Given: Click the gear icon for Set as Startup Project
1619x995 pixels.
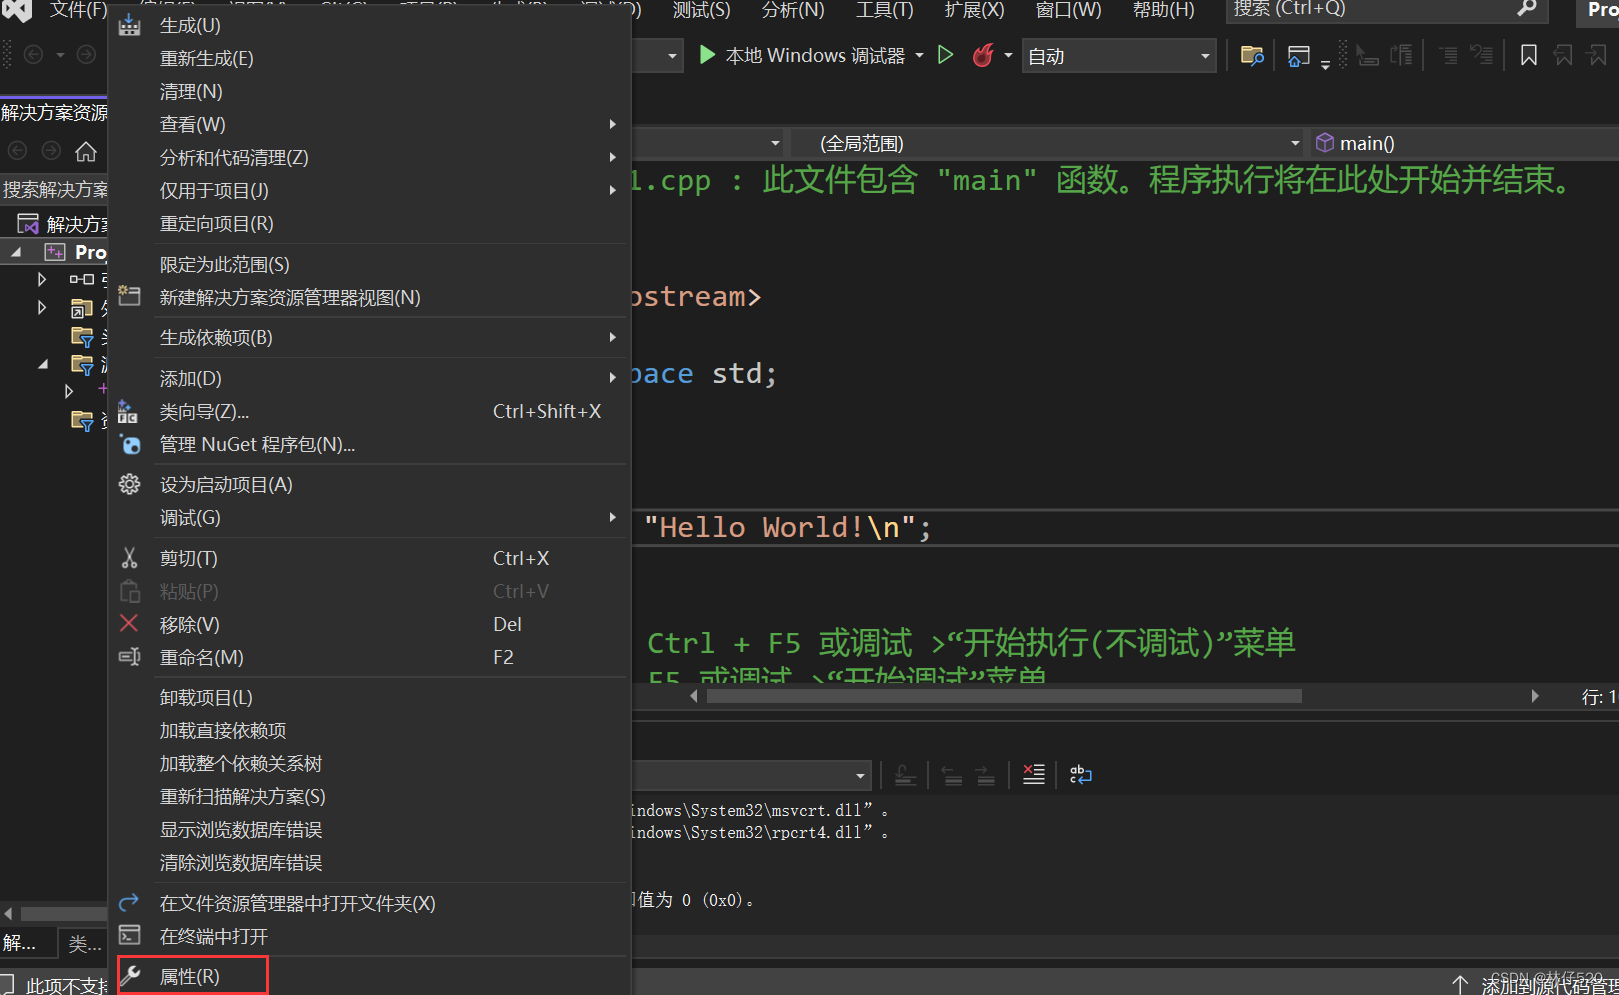Looking at the screenshot, I should pos(129,484).
